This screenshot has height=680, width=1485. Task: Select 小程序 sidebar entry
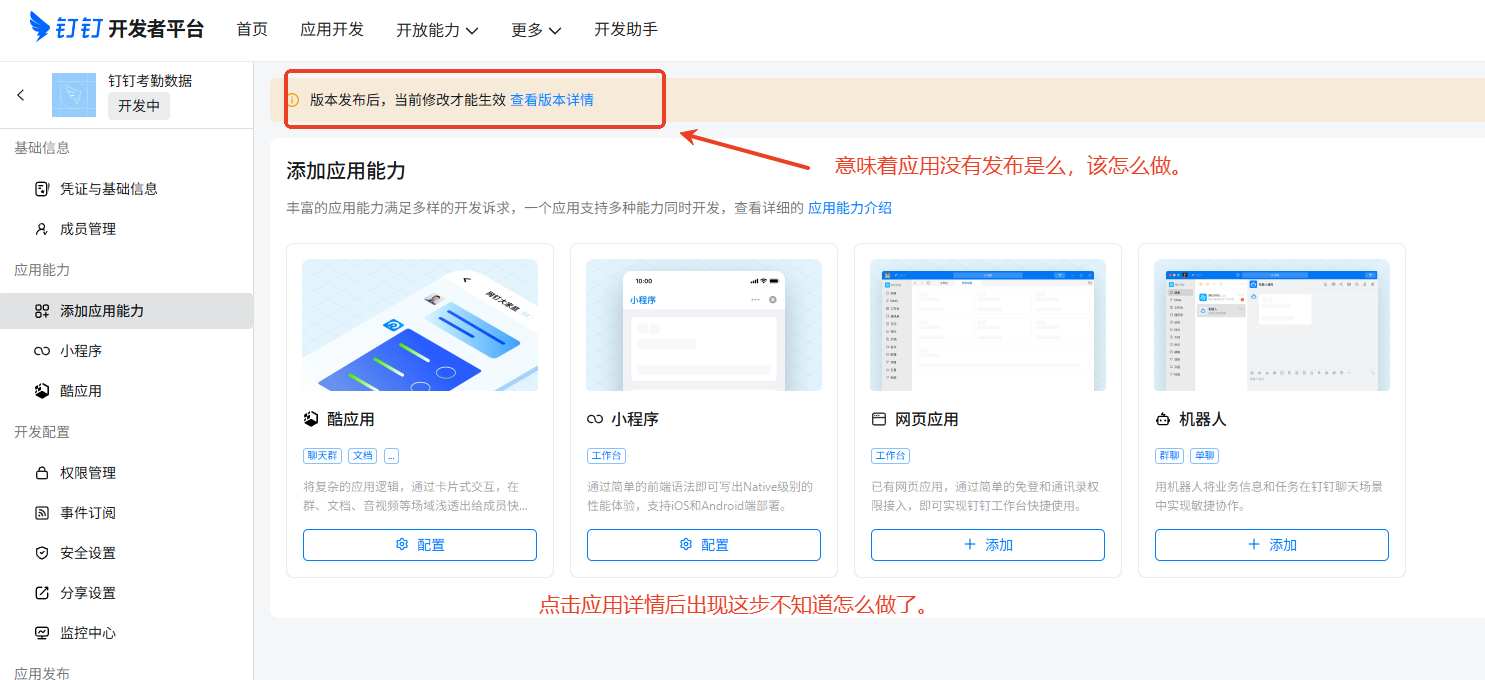126,351
